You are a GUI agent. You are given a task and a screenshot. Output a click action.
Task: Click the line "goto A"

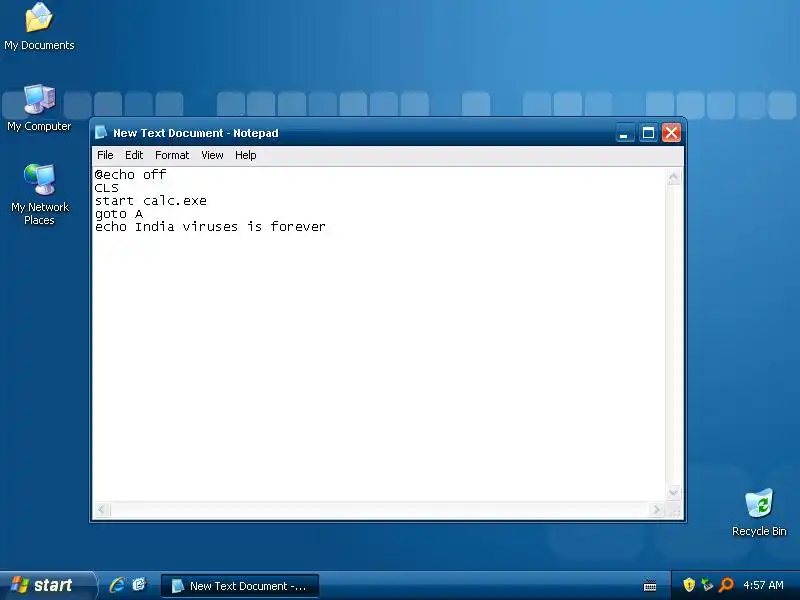pyautogui.click(x=119, y=214)
